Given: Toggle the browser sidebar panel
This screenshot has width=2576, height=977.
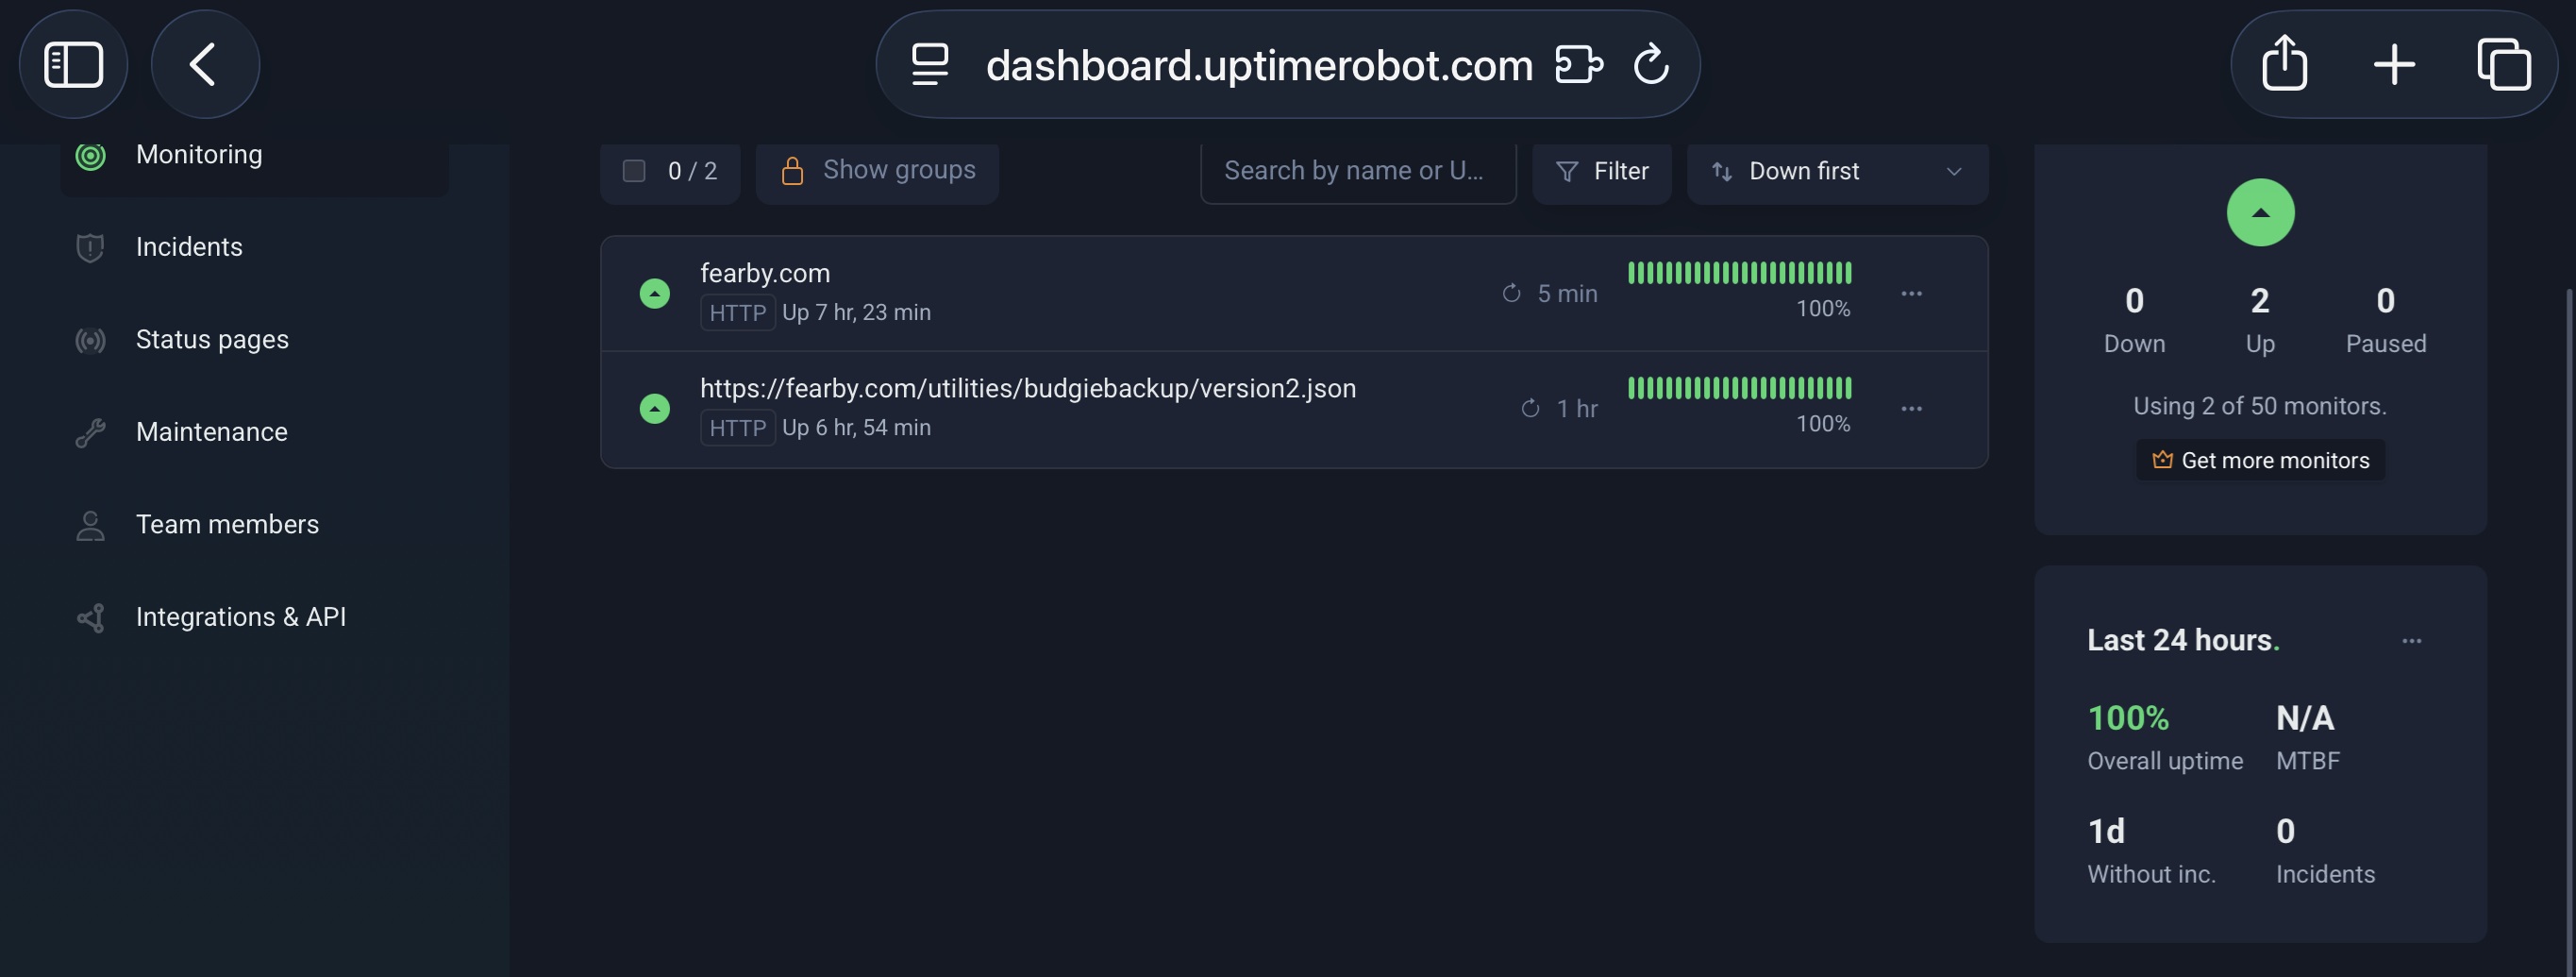Looking at the screenshot, I should point(73,65).
